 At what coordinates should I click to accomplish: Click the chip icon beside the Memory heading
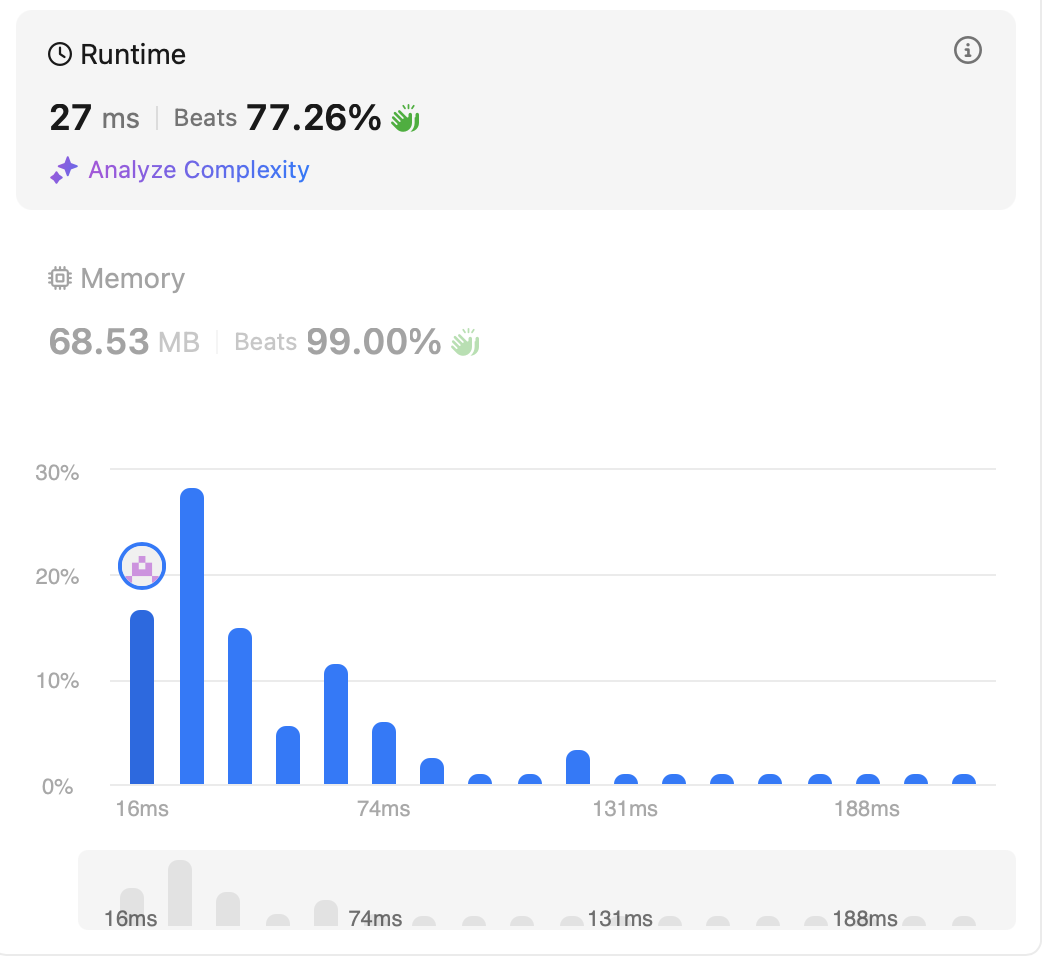coord(60,278)
